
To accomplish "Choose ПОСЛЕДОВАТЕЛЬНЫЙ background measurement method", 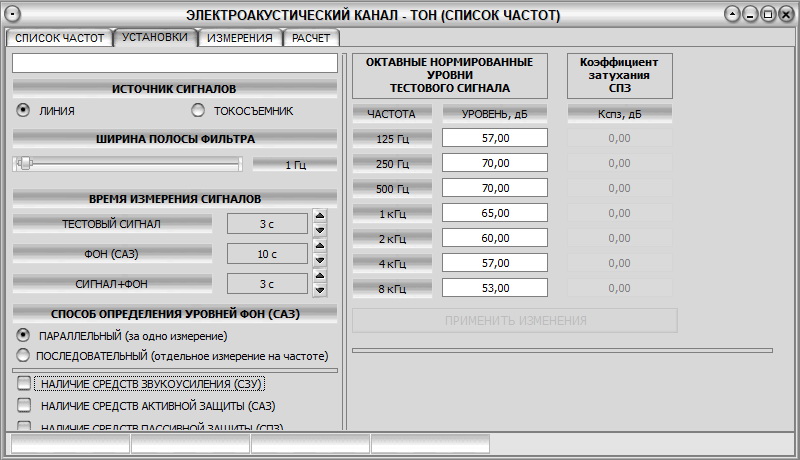I will coord(24,355).
